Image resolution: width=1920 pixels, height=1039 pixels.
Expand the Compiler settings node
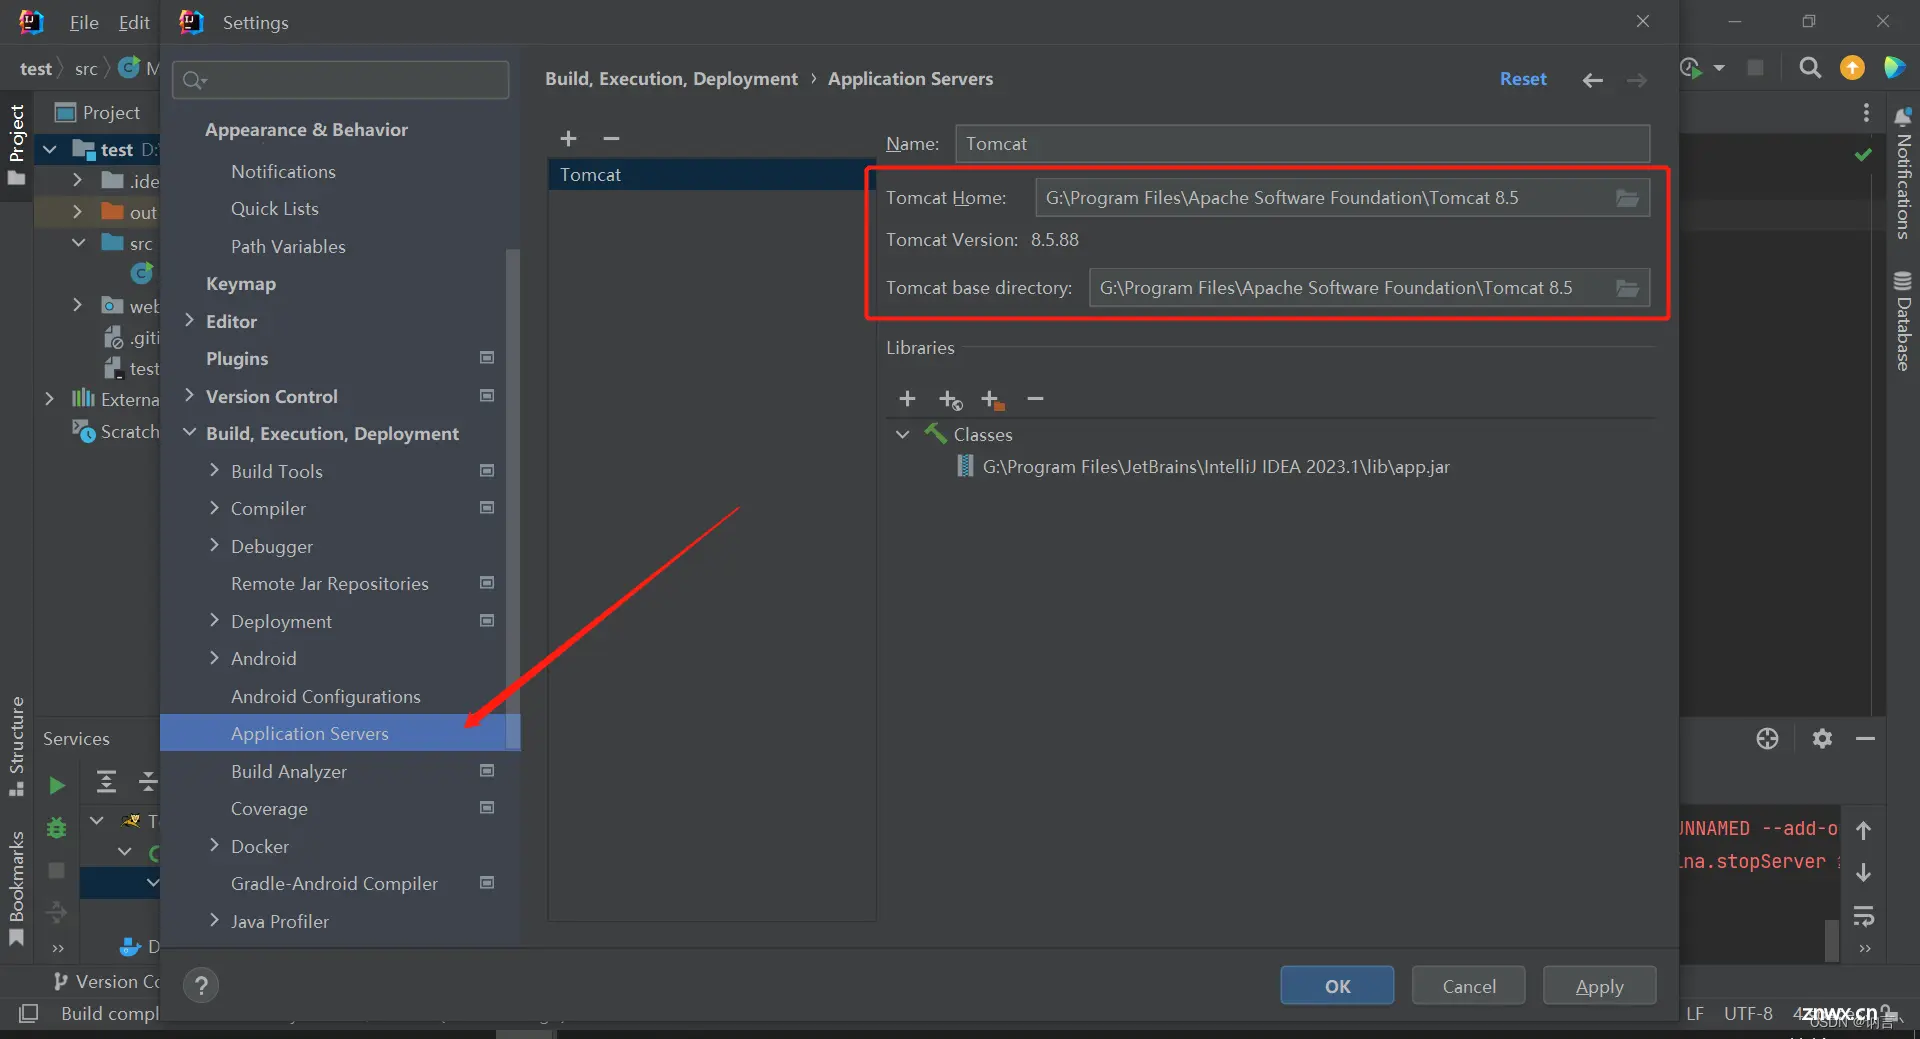coord(214,508)
